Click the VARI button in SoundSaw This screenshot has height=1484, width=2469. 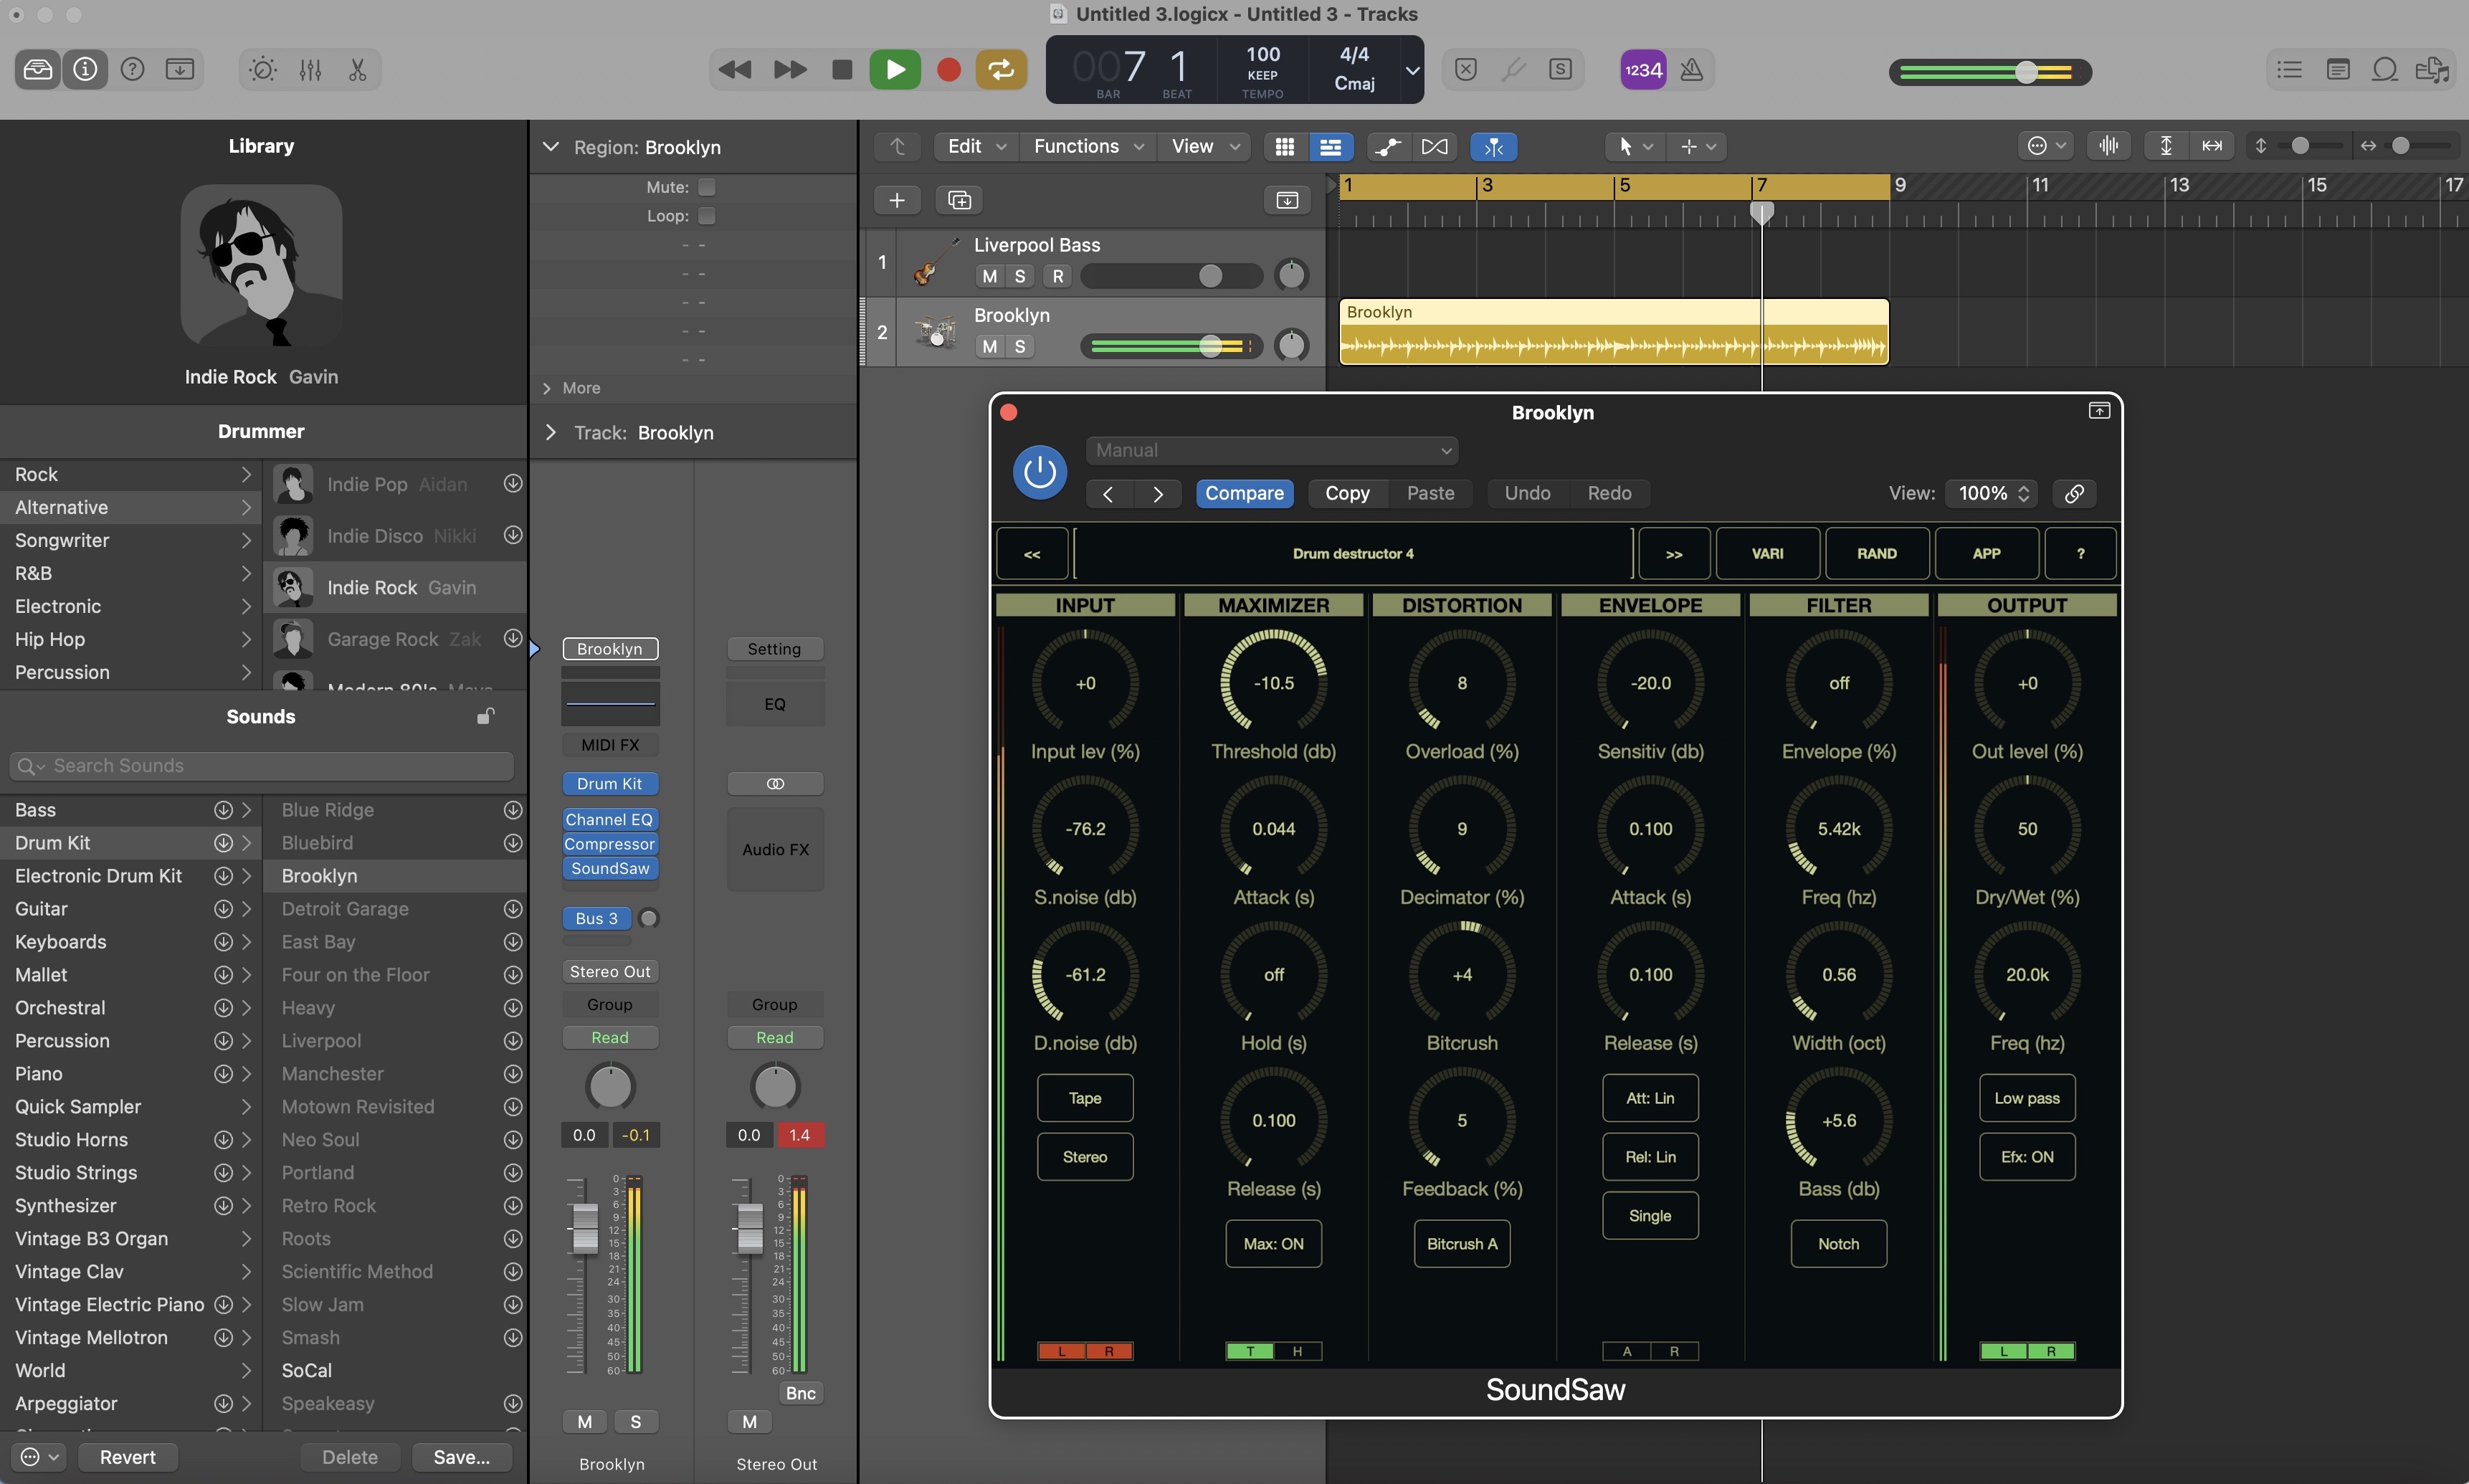click(1767, 553)
